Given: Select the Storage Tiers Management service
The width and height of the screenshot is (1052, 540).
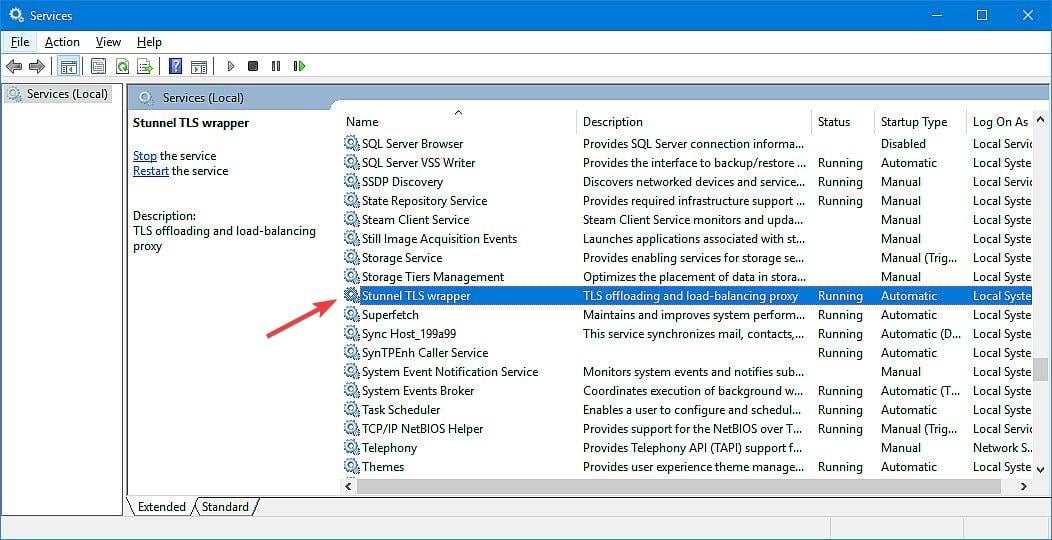Looking at the screenshot, I should (x=687, y=276).
